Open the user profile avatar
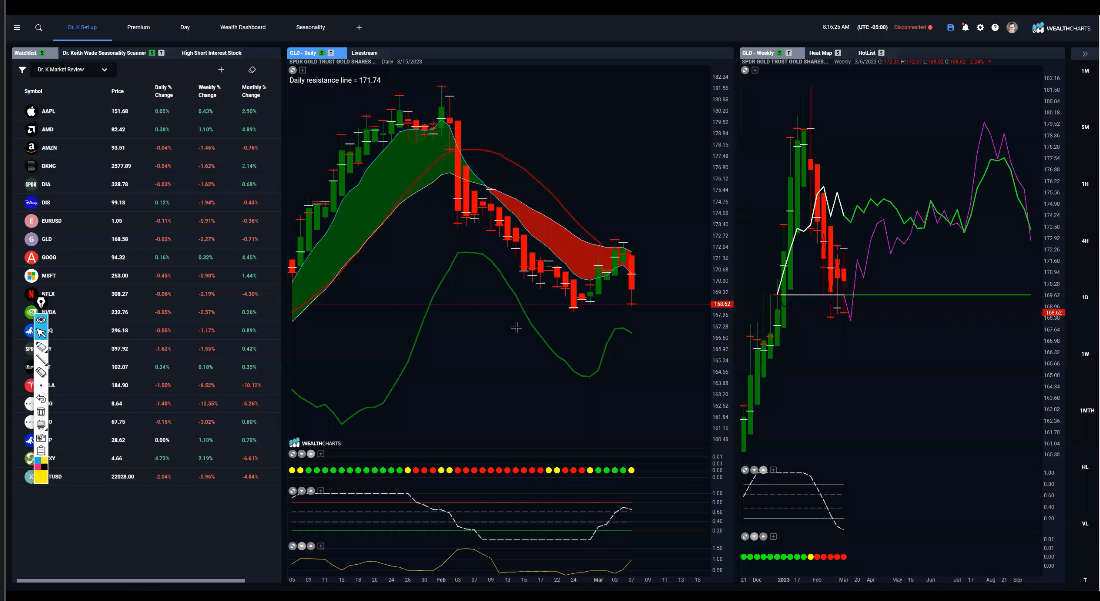The image size is (1100, 601). click(x=1012, y=27)
